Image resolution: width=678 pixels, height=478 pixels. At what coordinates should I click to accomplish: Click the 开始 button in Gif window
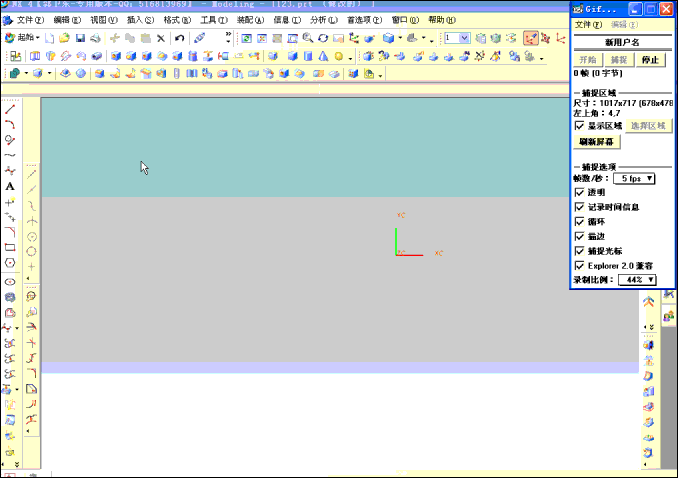tap(588, 60)
